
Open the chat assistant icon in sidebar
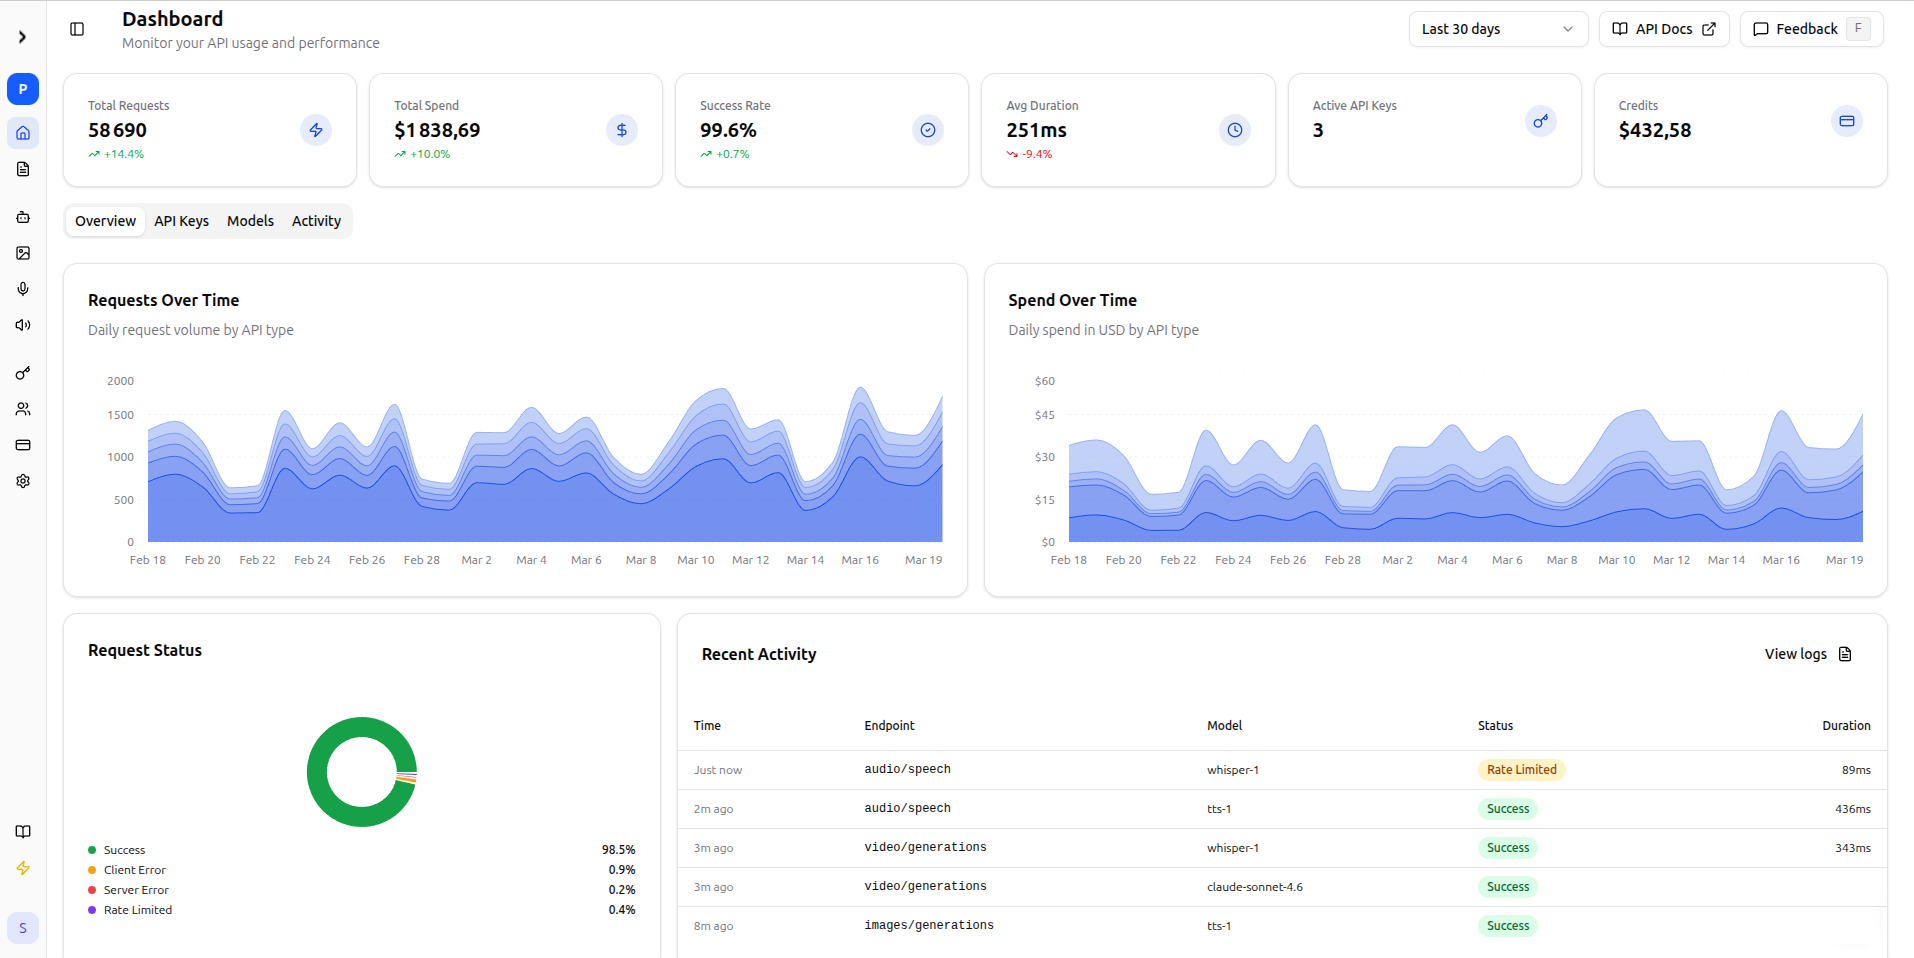(x=22, y=217)
